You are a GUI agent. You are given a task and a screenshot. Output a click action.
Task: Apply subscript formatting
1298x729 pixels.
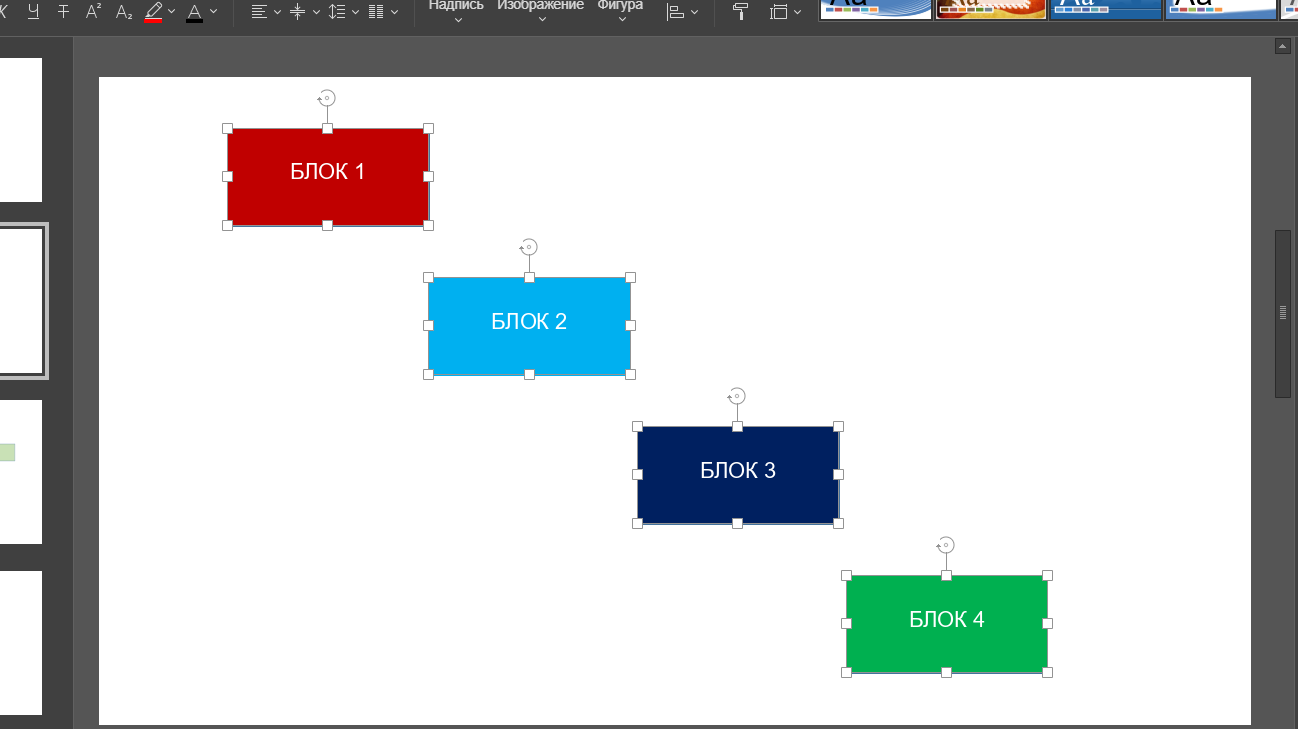pyautogui.click(x=123, y=12)
